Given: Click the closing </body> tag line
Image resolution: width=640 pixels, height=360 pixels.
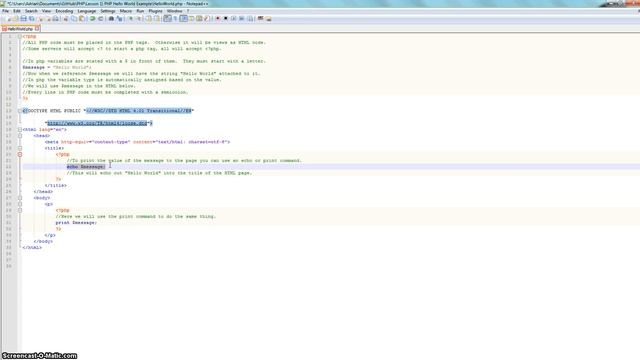Looking at the screenshot, I should pyautogui.click(x=43, y=241).
